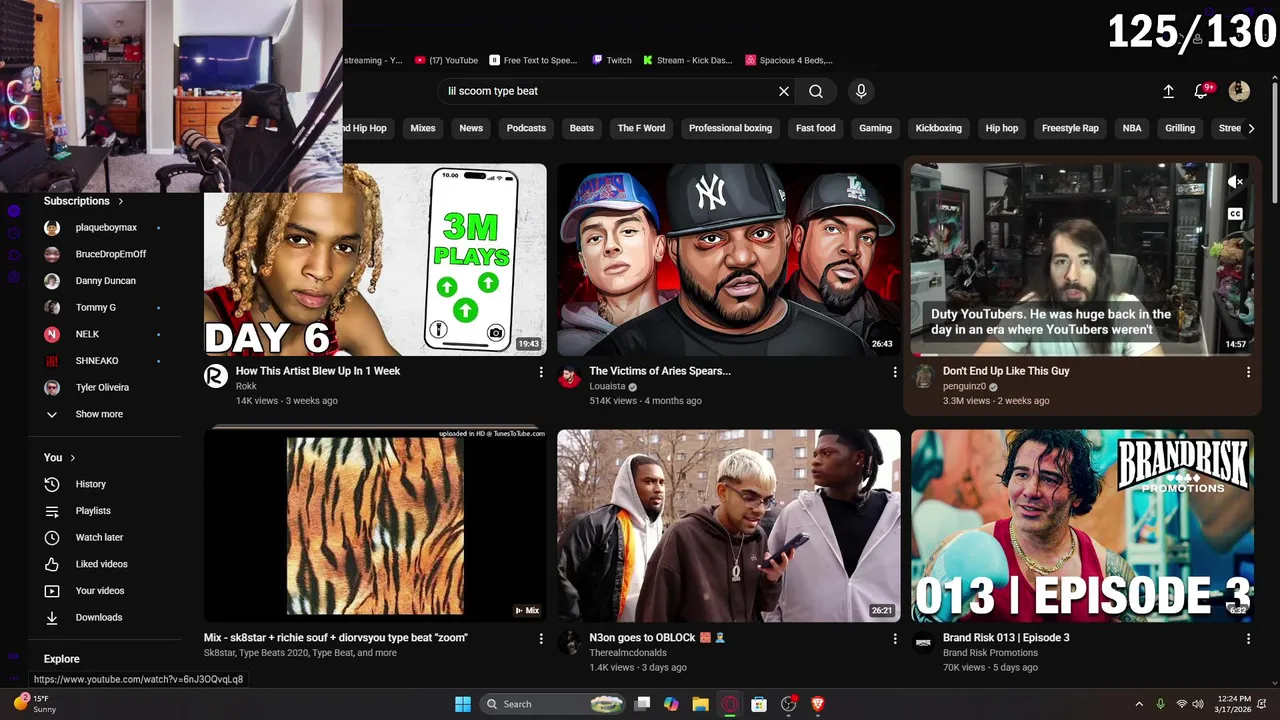Viewport: 1280px width, 720px height.
Task: Open the Windows Start button
Action: coord(463,704)
